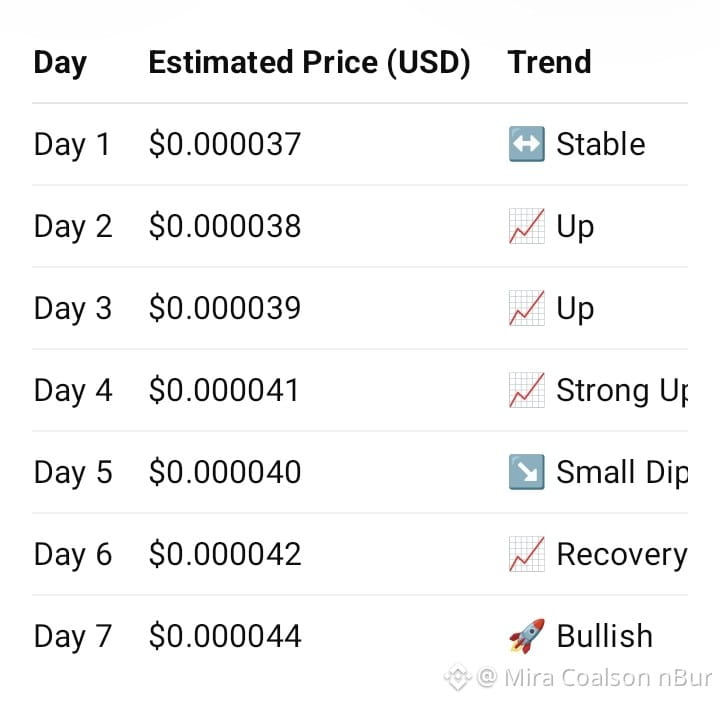
Task: Click the chart icon beside Recovery
Action: tap(527, 554)
